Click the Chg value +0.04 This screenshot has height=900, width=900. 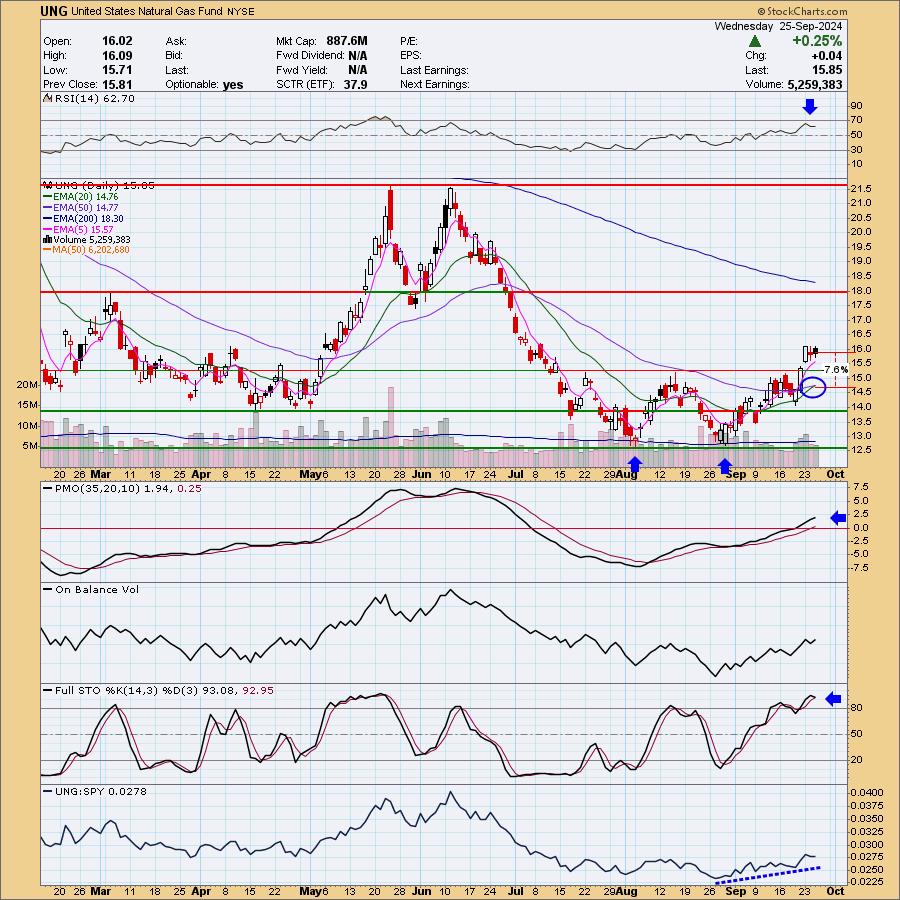point(827,56)
